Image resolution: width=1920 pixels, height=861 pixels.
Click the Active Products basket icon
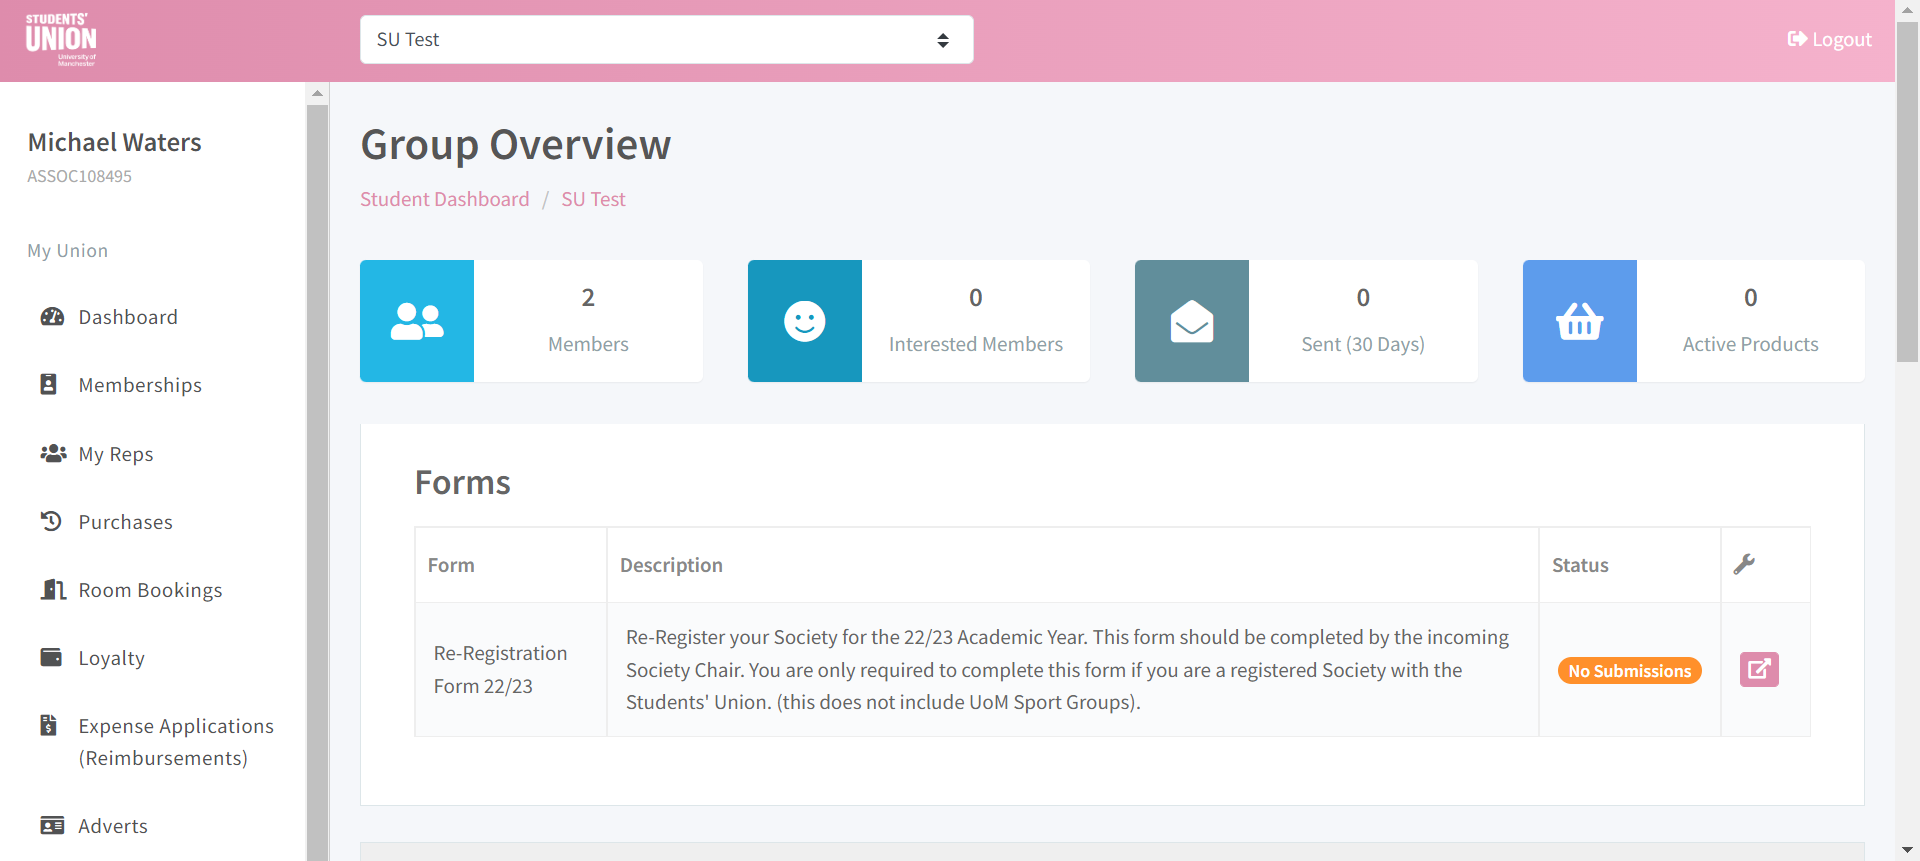pos(1579,321)
